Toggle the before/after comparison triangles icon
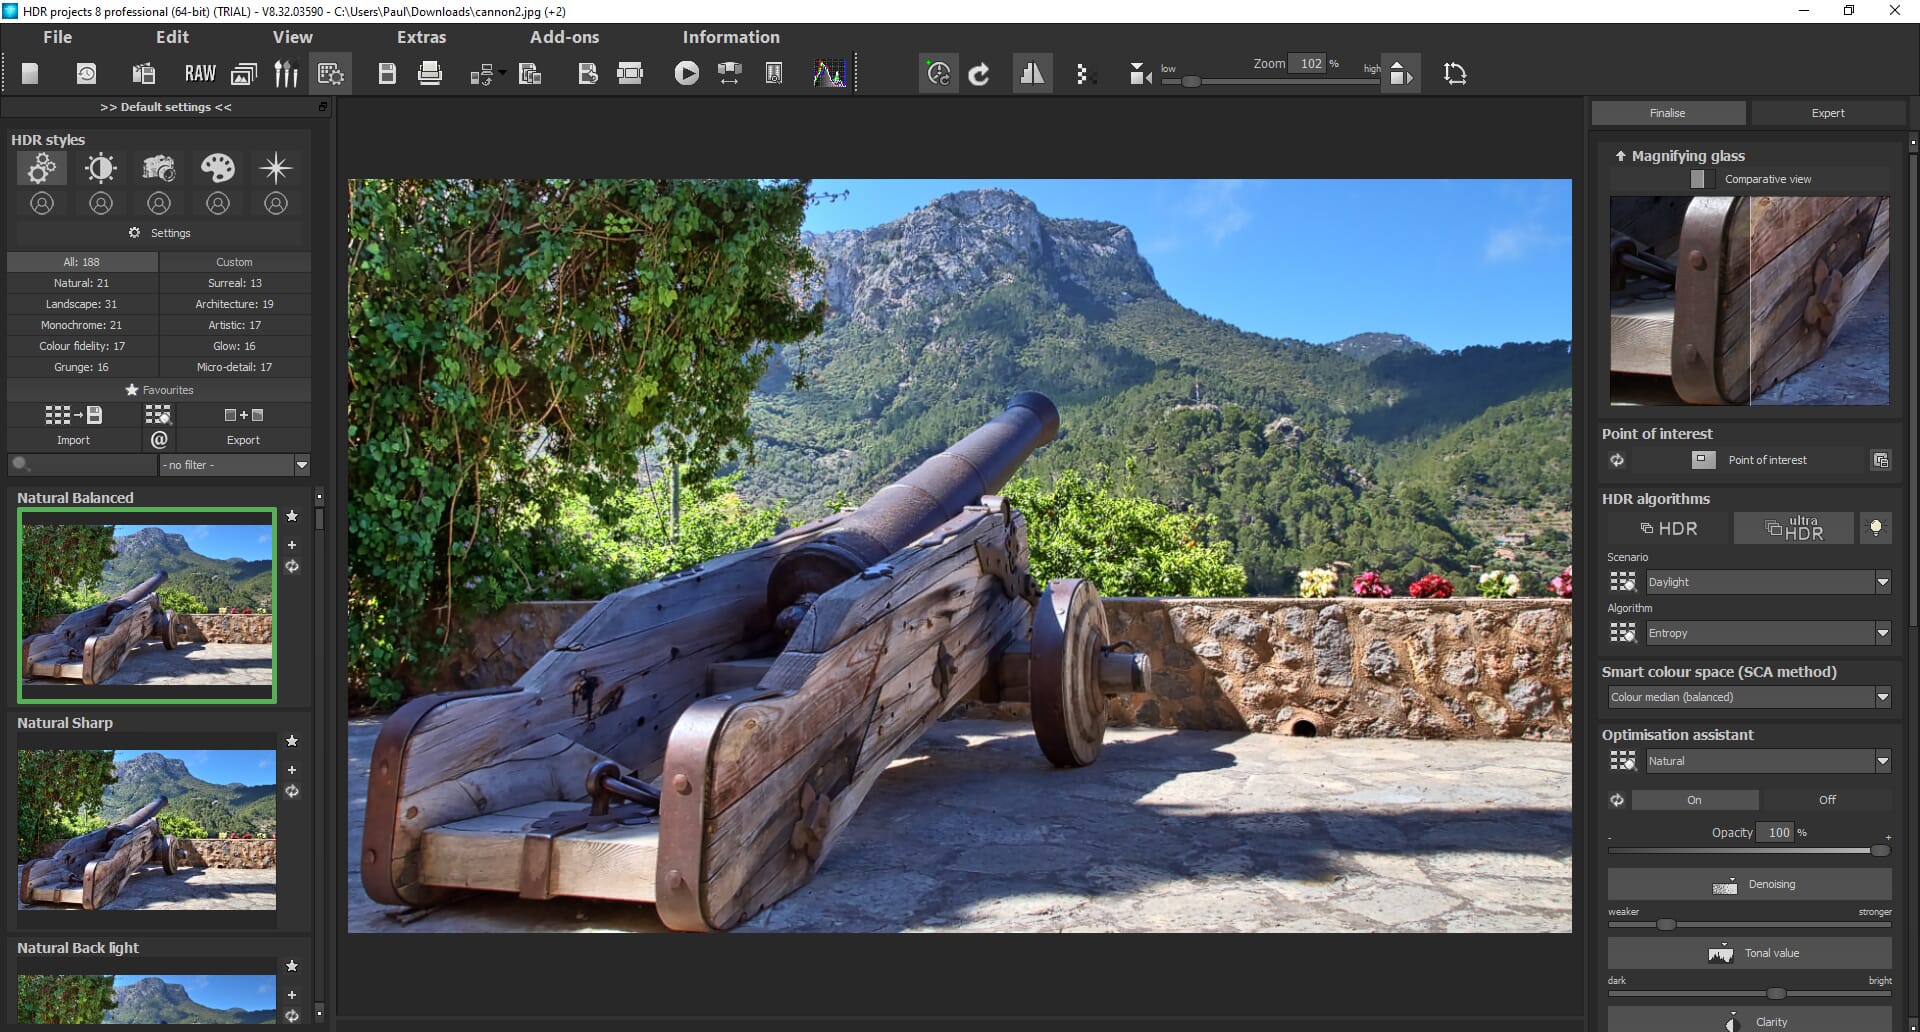This screenshot has width=1920, height=1032. pyautogui.click(x=1032, y=73)
